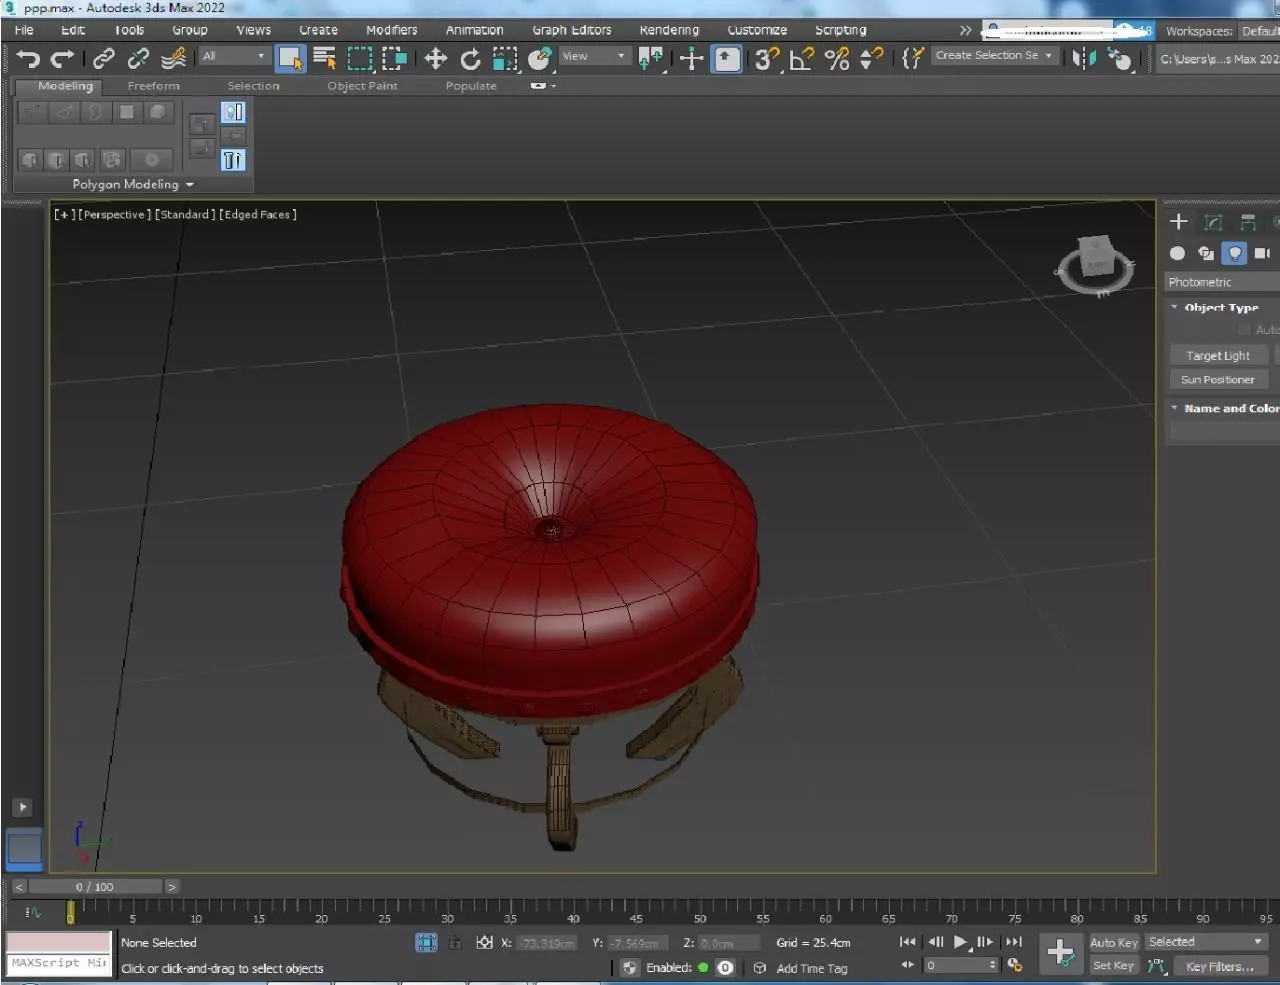
Task: Collapse the Name and Color rollout
Action: [x=1225, y=408]
